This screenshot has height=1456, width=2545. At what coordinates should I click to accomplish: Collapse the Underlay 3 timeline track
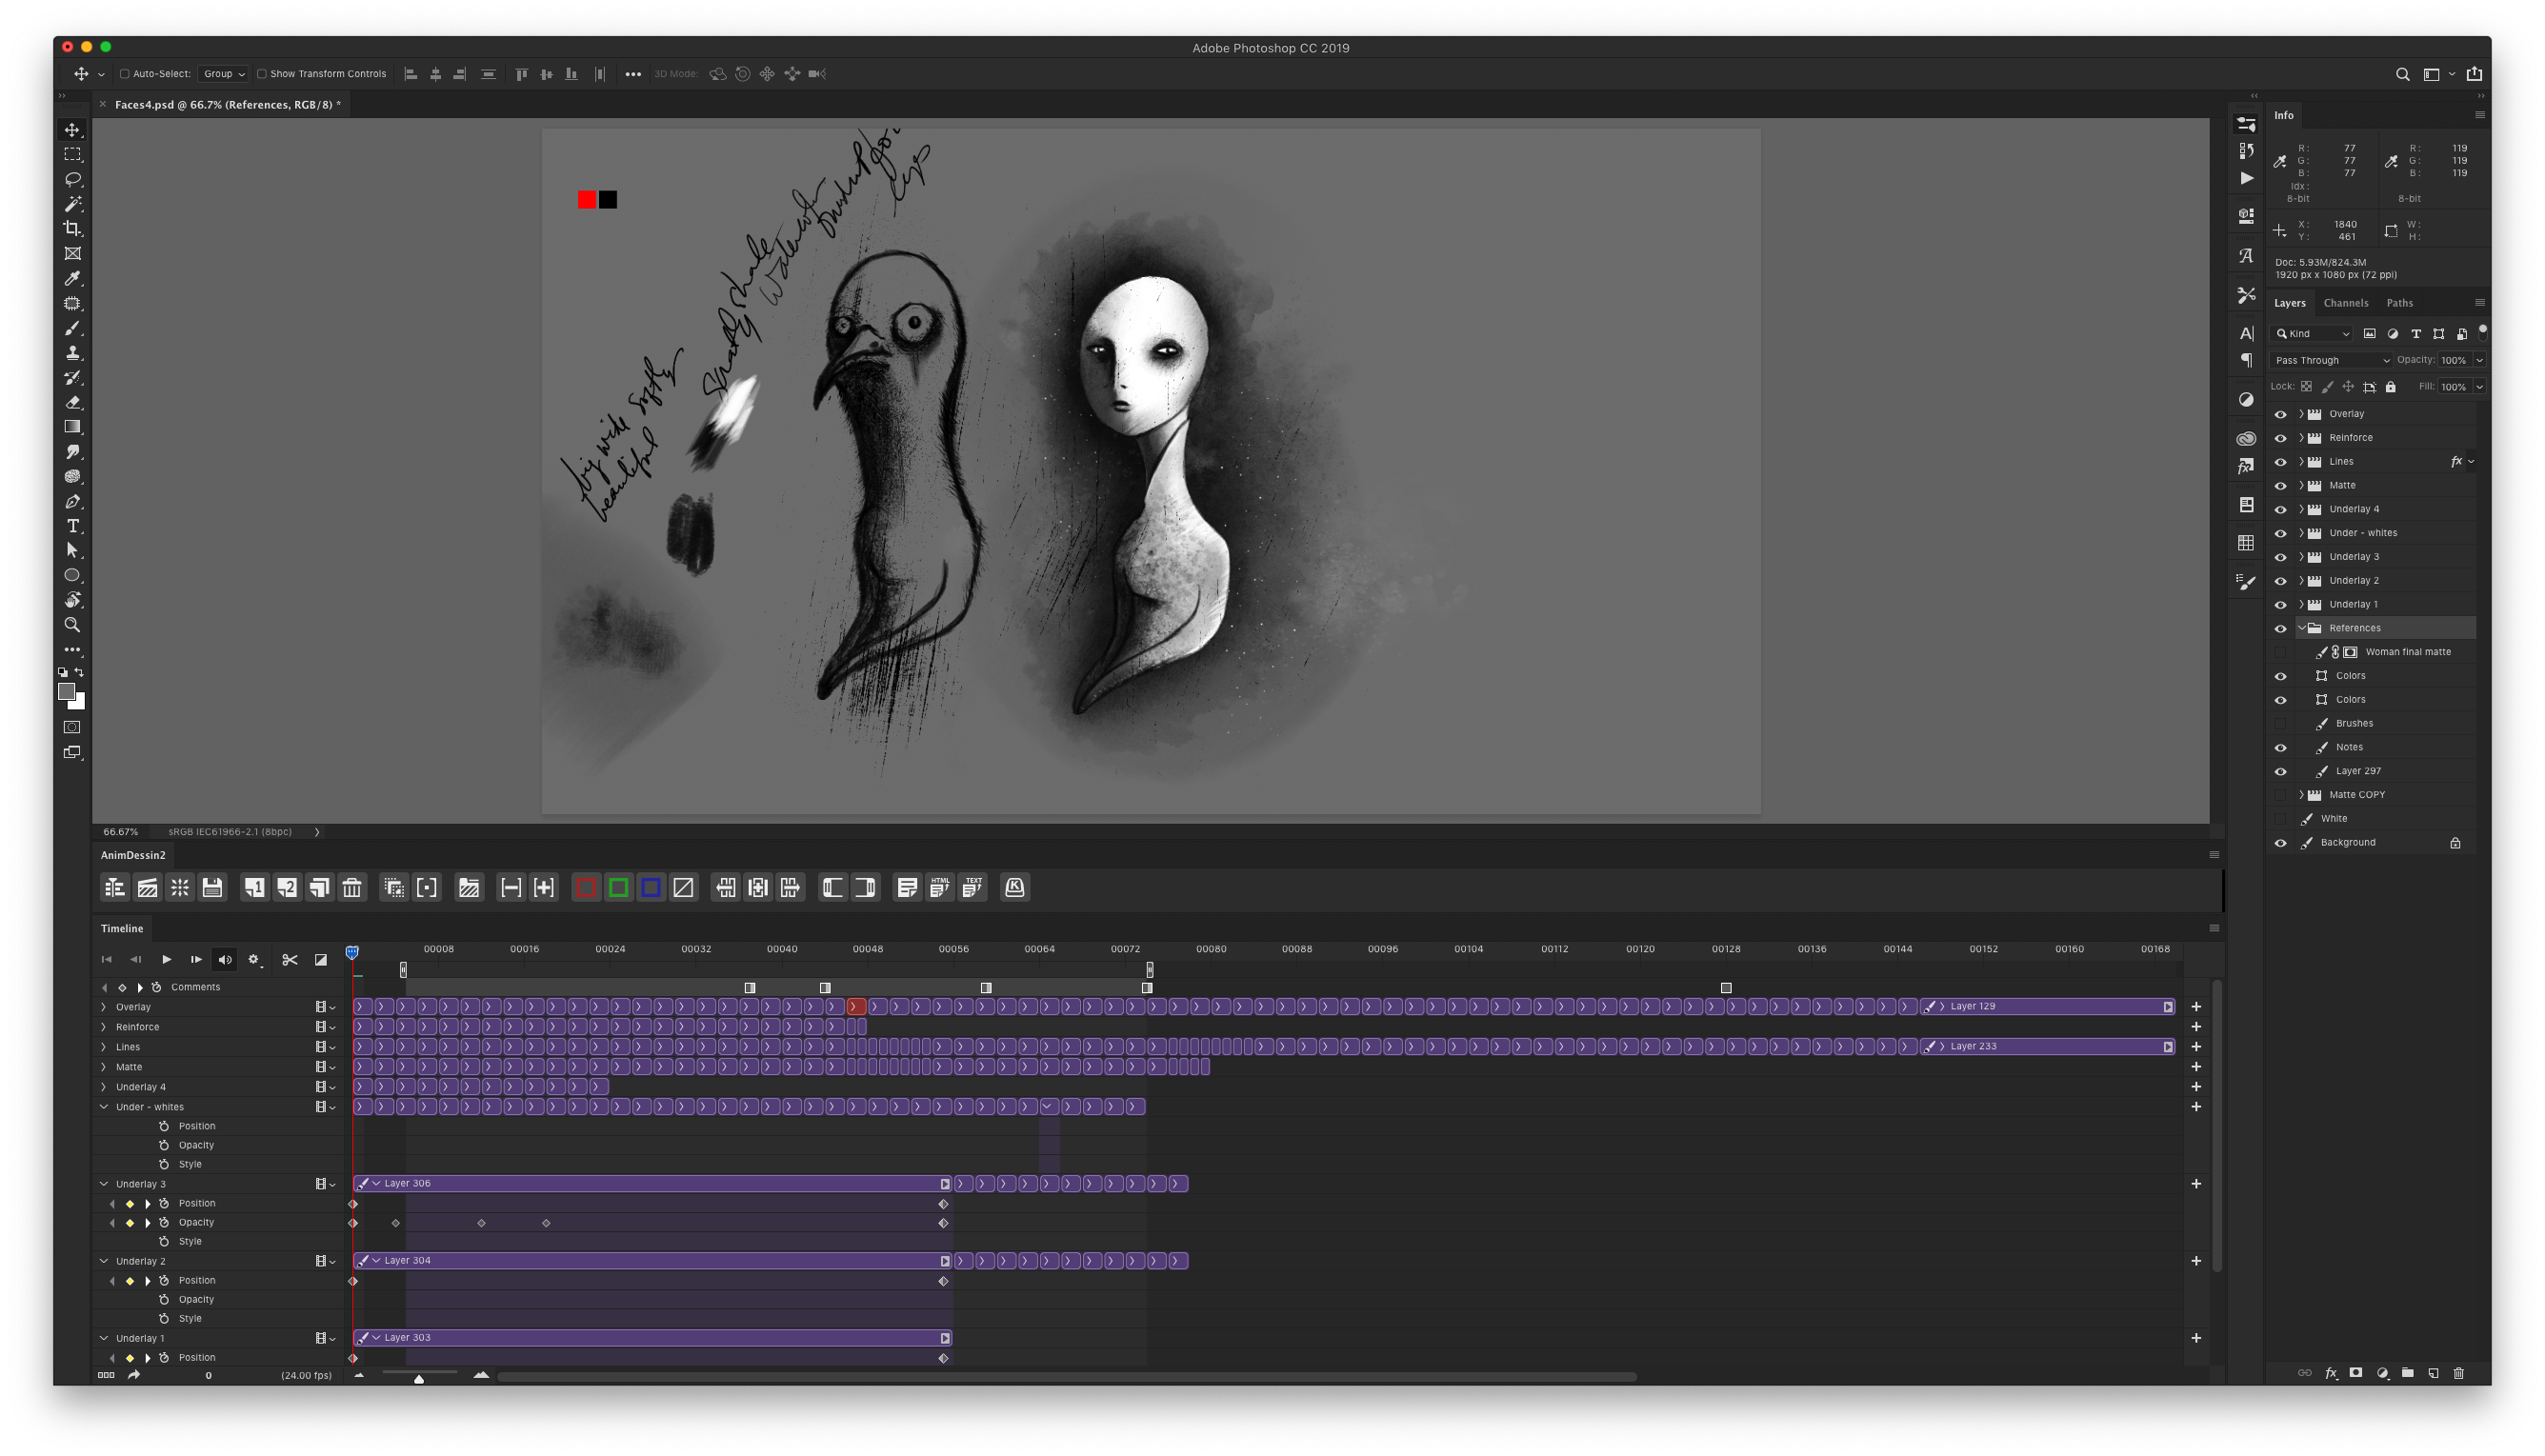pos(104,1184)
